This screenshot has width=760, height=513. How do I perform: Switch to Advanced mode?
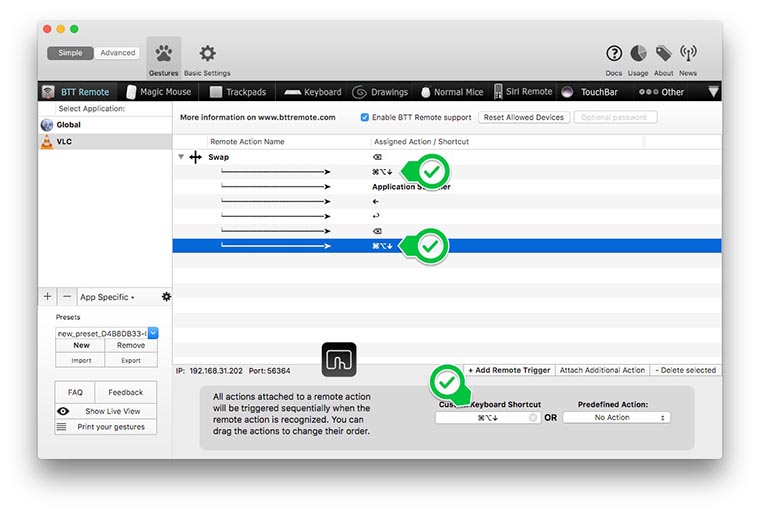117,53
